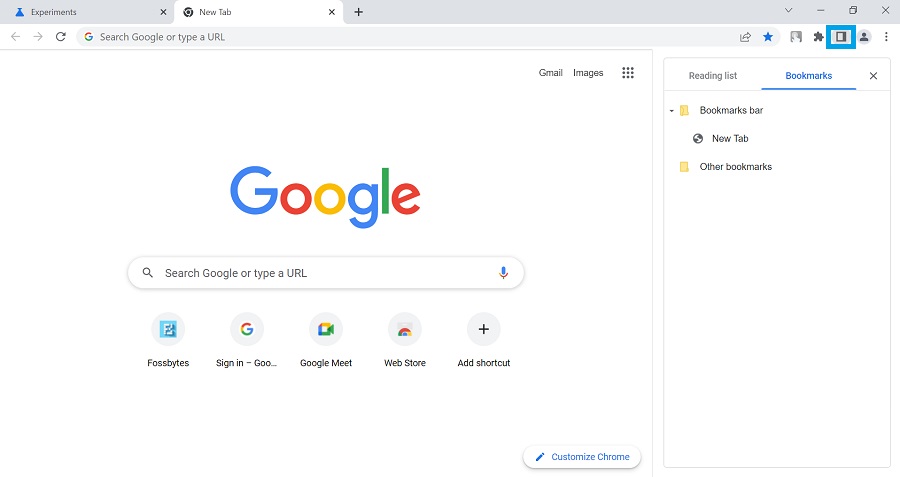Open the profile avatar icon

864,37
